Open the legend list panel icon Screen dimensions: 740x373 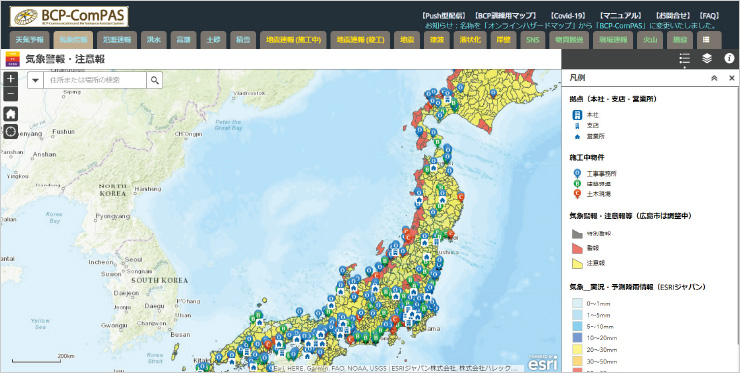click(x=684, y=59)
